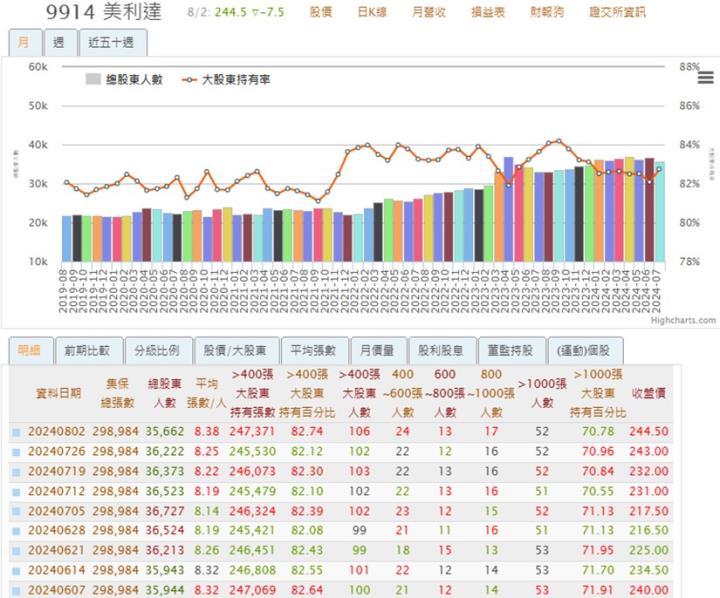
Task: Click the blue square icon beside 20240705
Action: click(x=16, y=512)
